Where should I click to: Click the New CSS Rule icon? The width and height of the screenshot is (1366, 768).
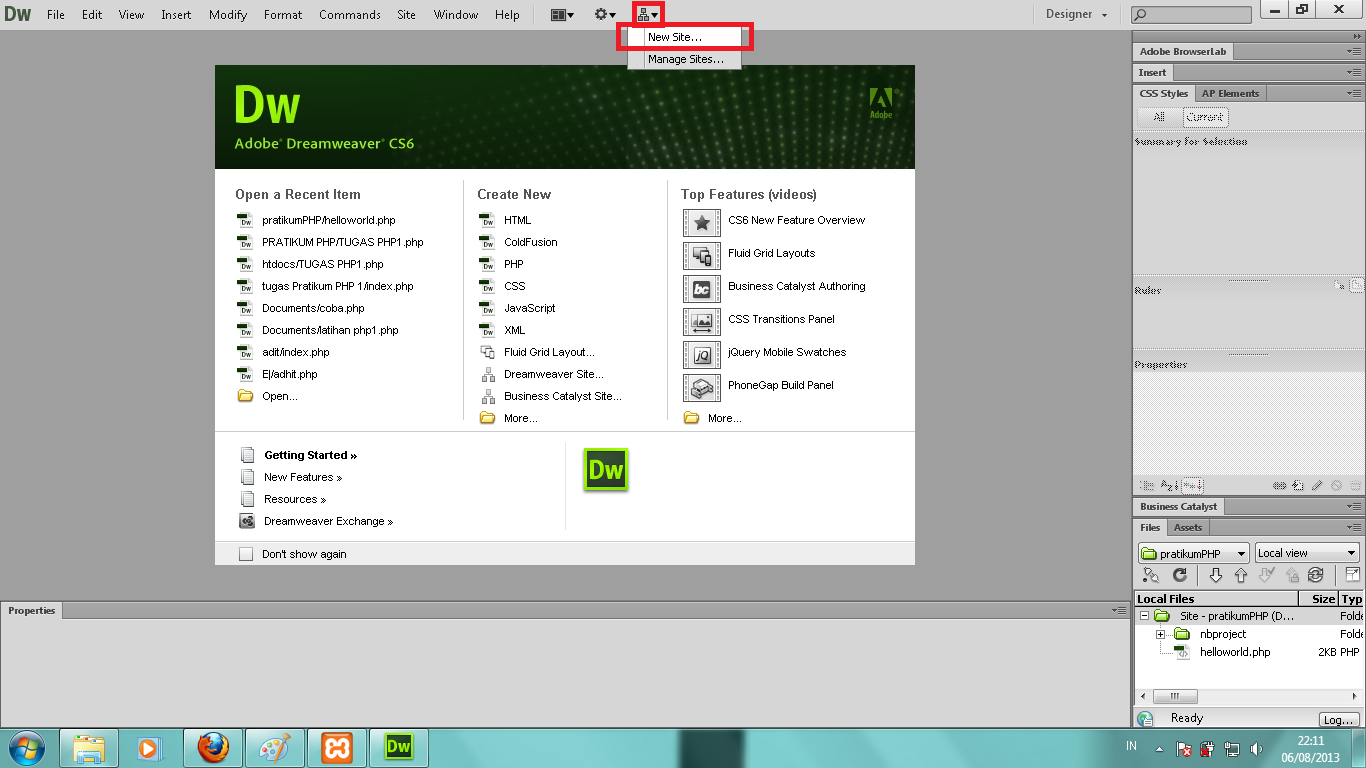[x=1298, y=485]
